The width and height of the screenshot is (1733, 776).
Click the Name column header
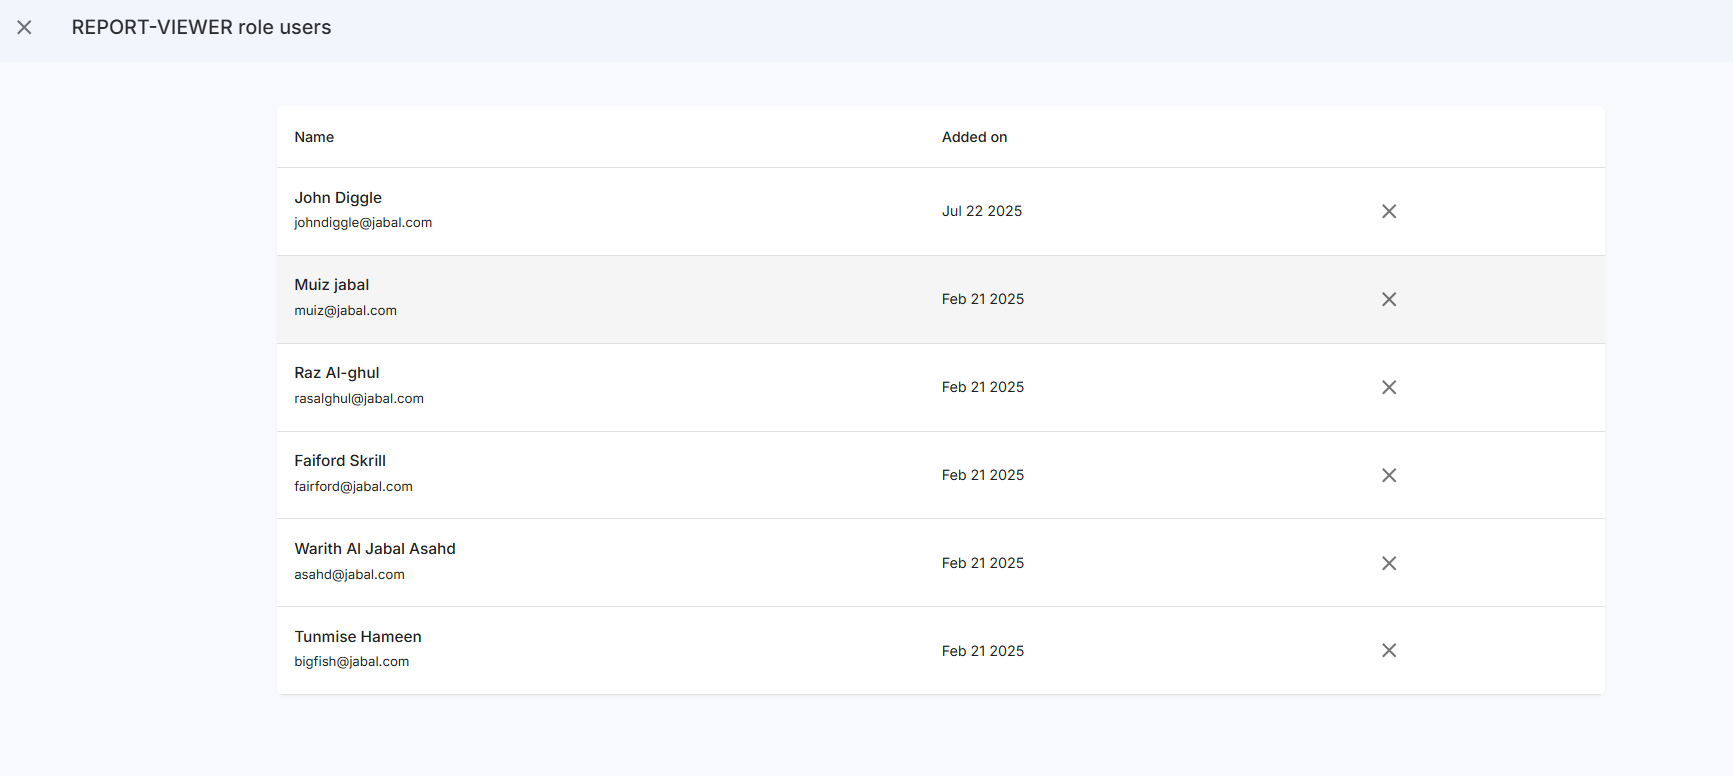(x=314, y=137)
